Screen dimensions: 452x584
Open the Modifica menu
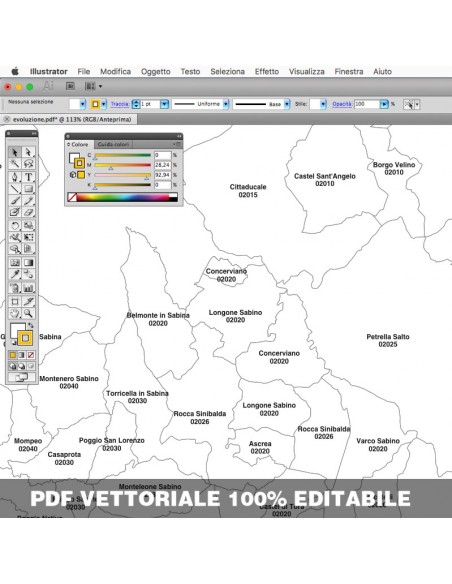coord(115,72)
